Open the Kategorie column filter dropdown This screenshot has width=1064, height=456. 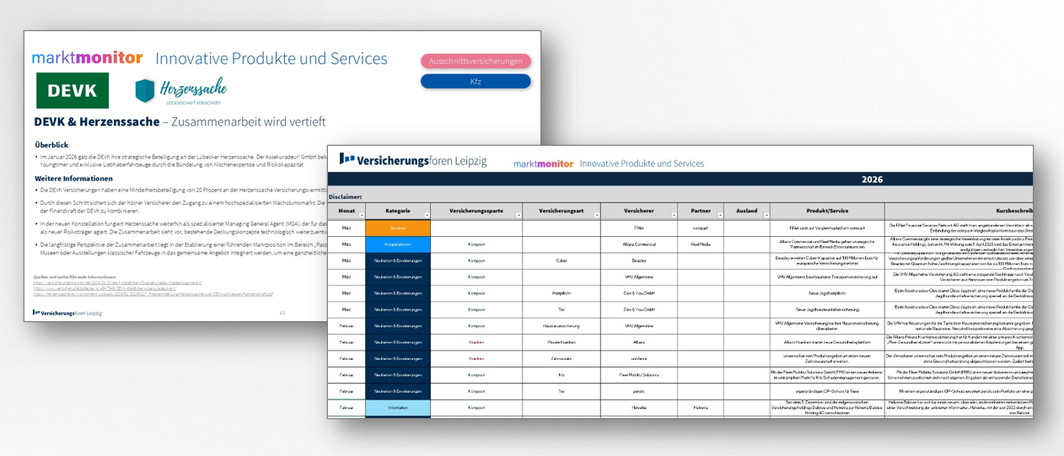click(425, 215)
